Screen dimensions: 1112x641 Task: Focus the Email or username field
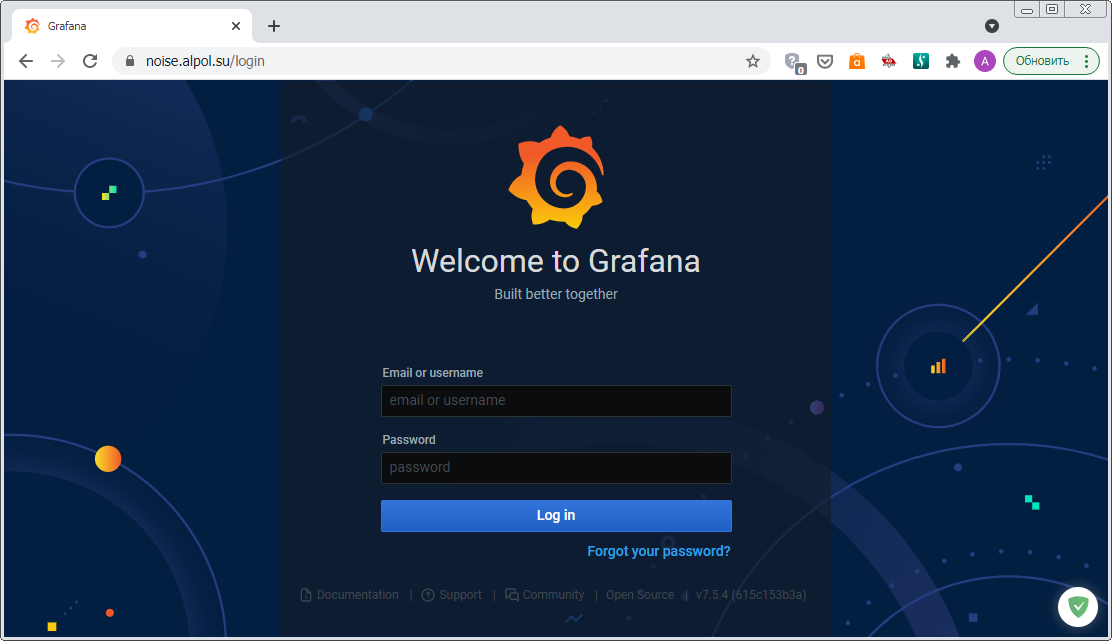(556, 401)
